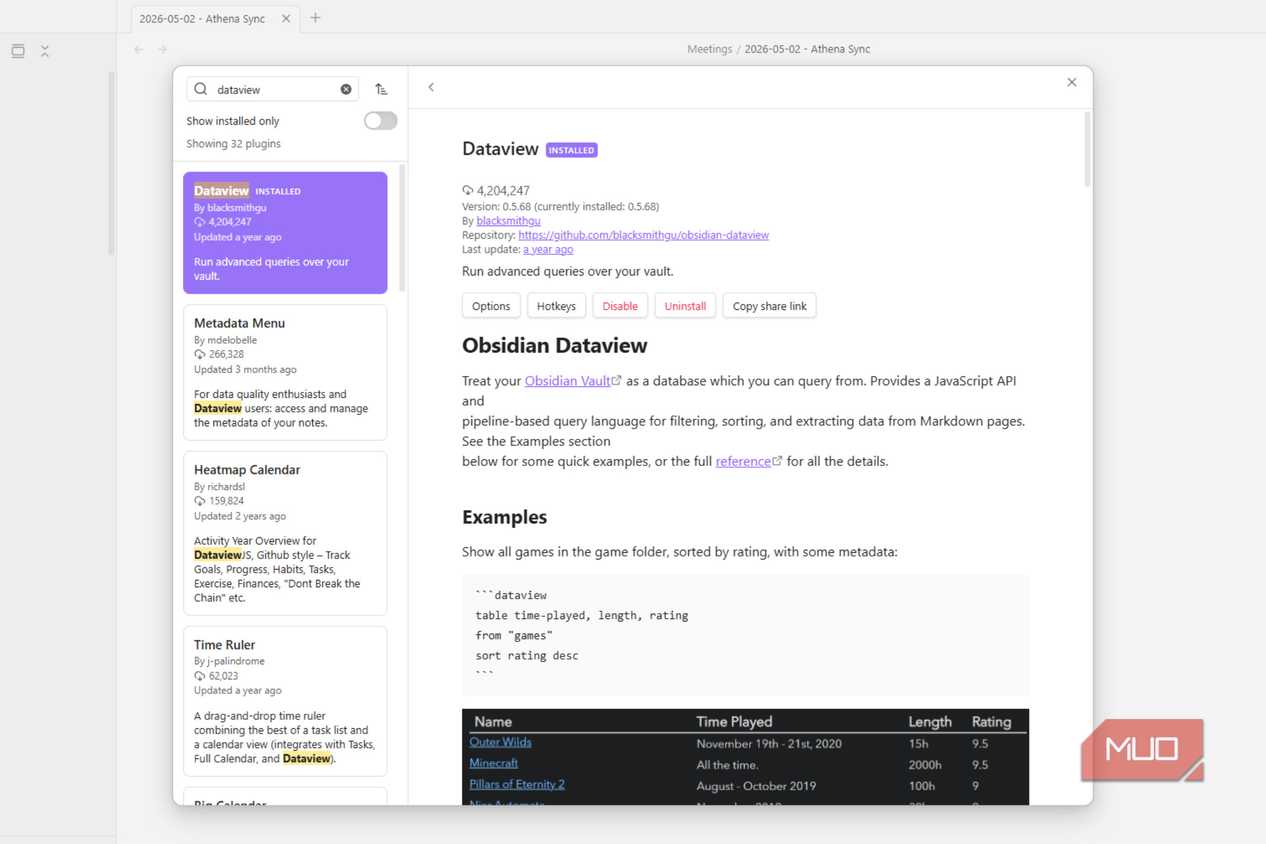
Task: Click the dataview code block
Action: [745, 635]
